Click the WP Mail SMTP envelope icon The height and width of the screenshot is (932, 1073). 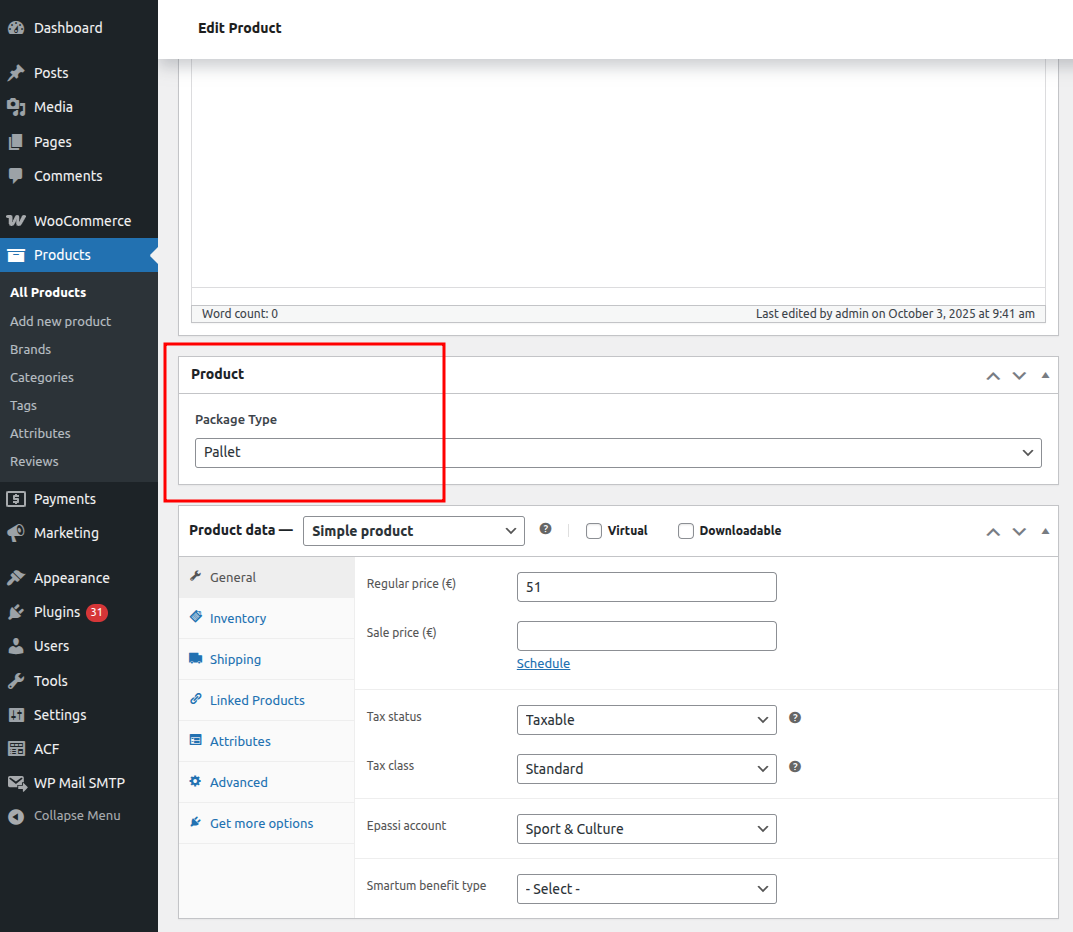(16, 783)
